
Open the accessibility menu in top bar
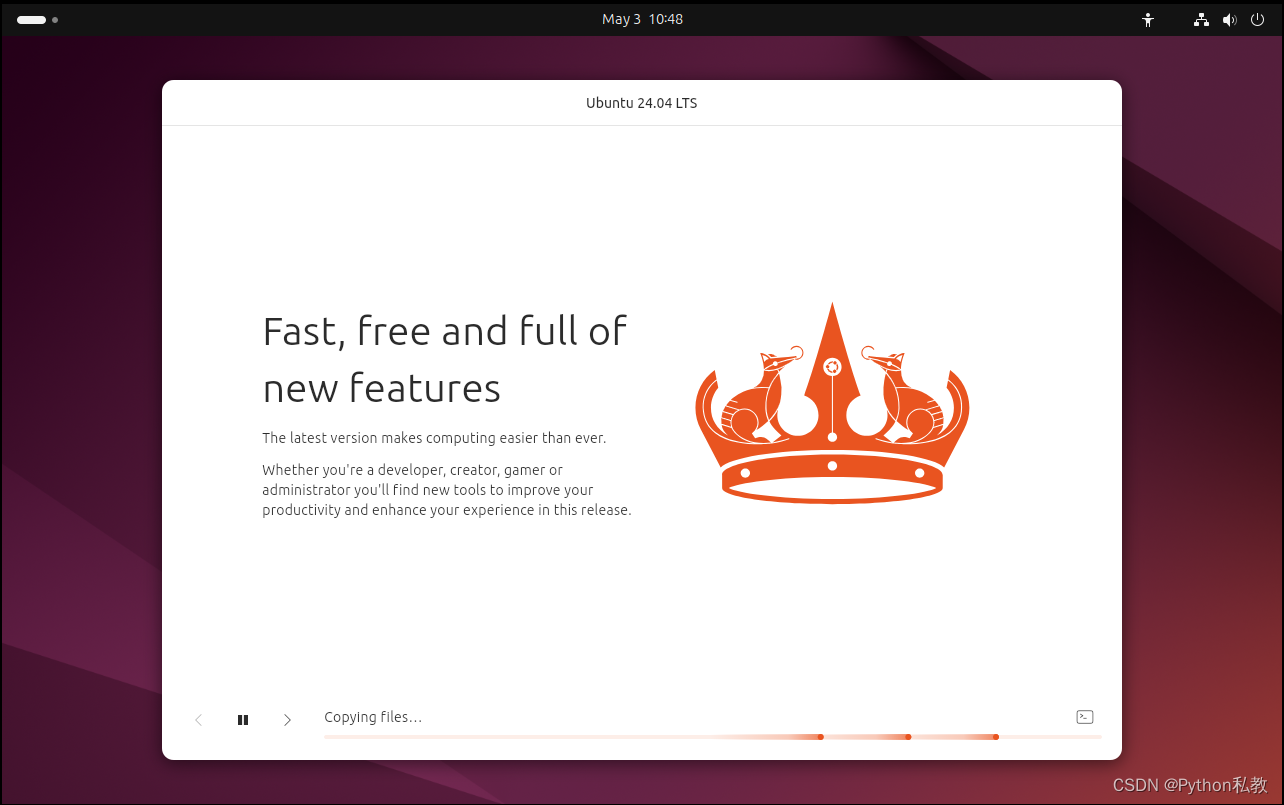[1148, 19]
